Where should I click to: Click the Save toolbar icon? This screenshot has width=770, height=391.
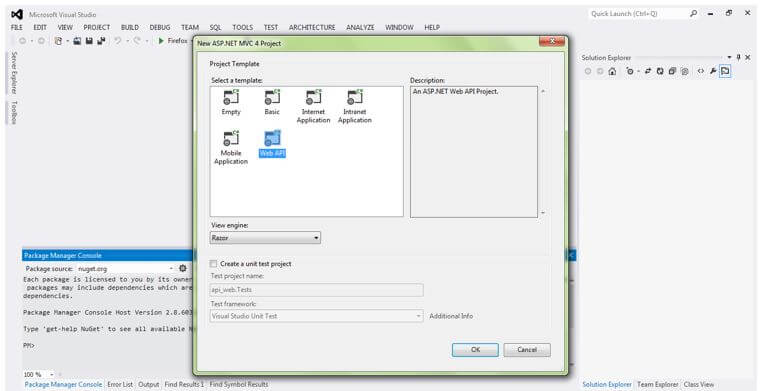(89, 41)
